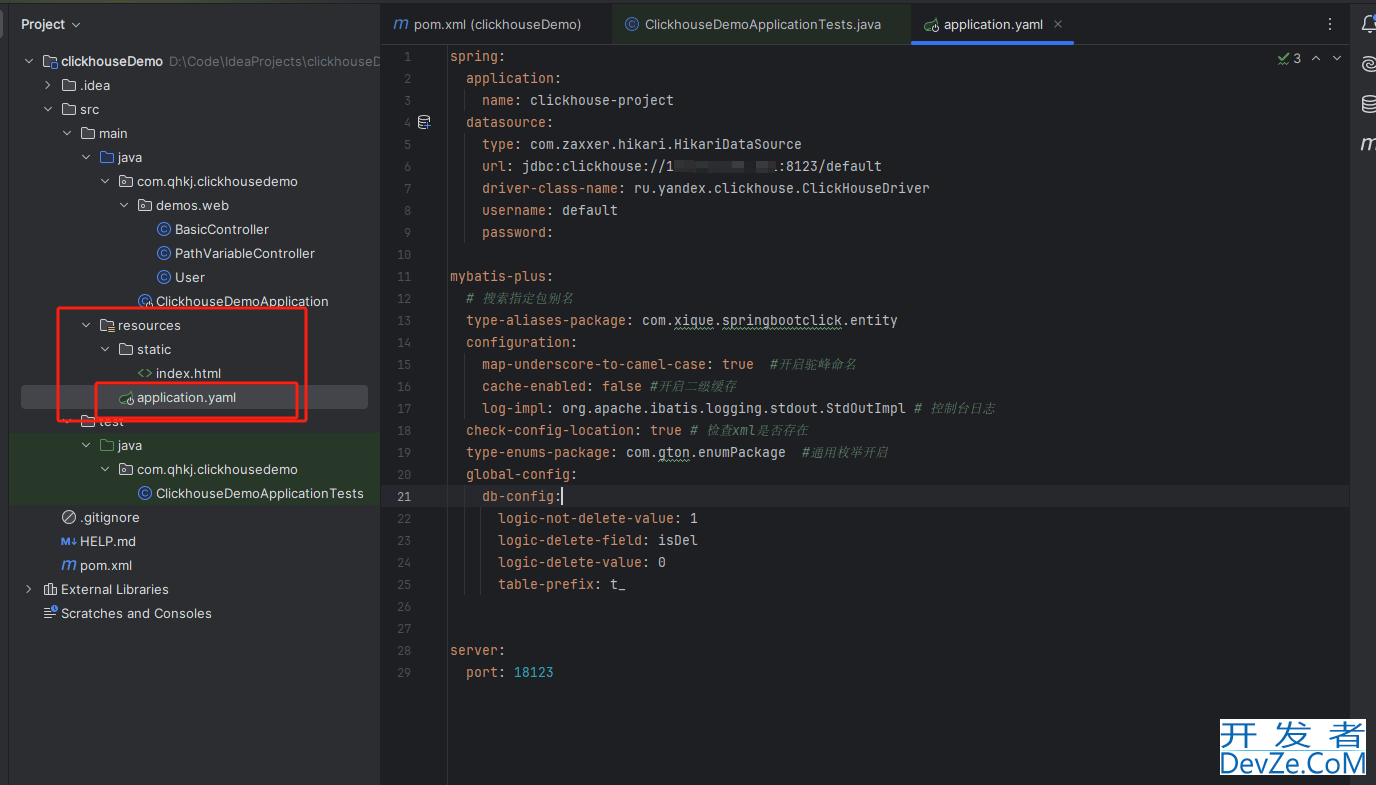This screenshot has height=785, width=1376.
Task: Collapse the resources folder
Action: (85, 325)
